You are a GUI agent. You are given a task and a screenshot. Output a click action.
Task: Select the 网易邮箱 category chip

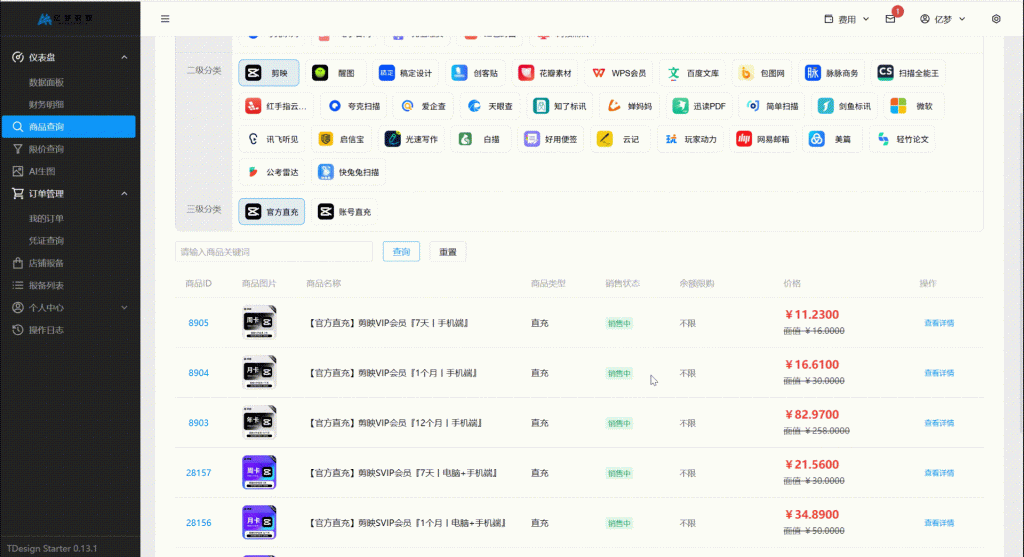[x=763, y=139]
